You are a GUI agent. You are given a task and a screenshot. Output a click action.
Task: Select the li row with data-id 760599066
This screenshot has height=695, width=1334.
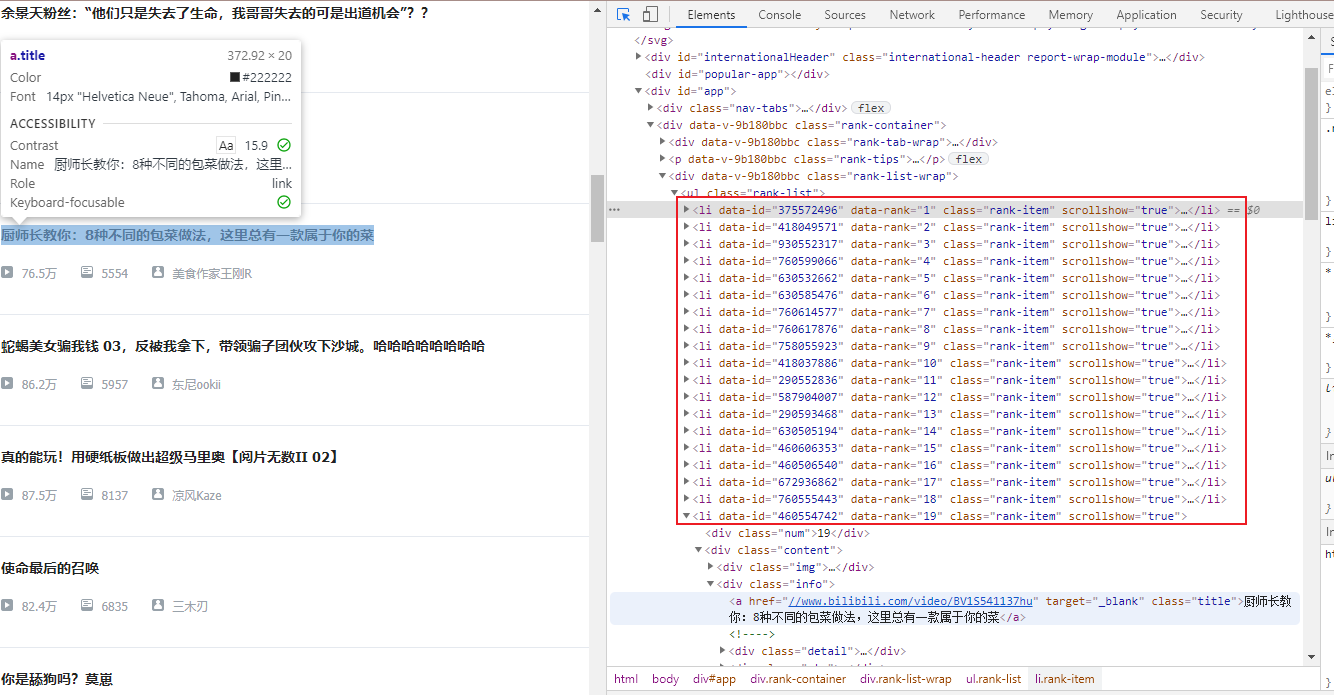(x=955, y=261)
